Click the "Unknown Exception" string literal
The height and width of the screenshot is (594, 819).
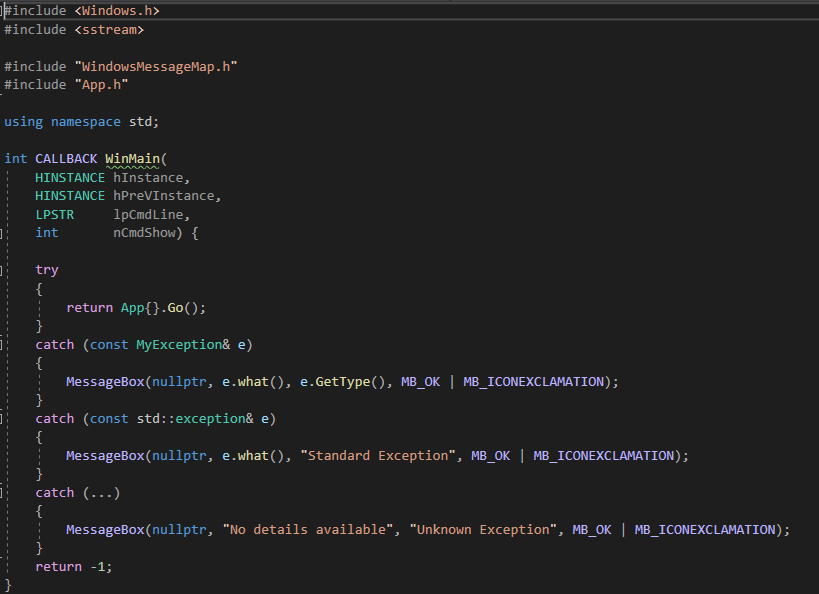[x=483, y=530]
